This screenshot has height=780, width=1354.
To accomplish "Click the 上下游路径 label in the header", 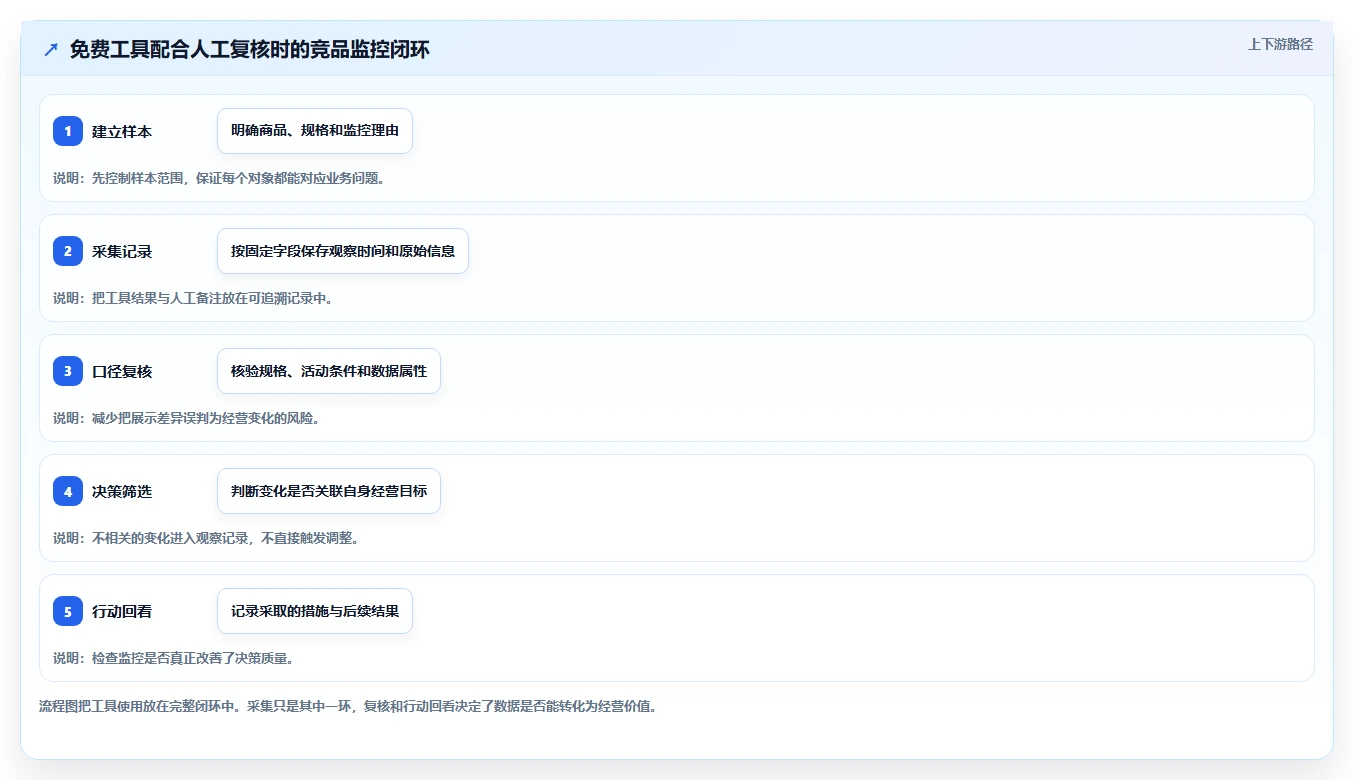I will [x=1280, y=44].
